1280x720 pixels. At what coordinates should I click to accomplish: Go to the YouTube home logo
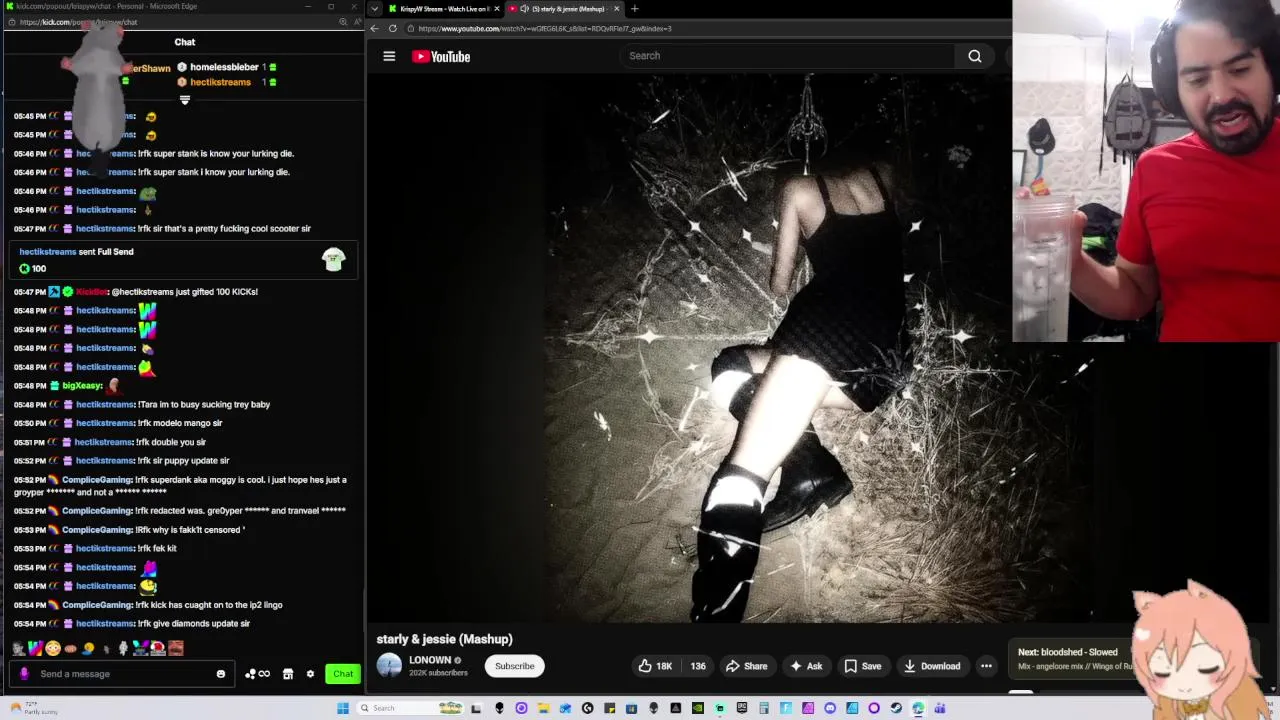[x=441, y=57]
